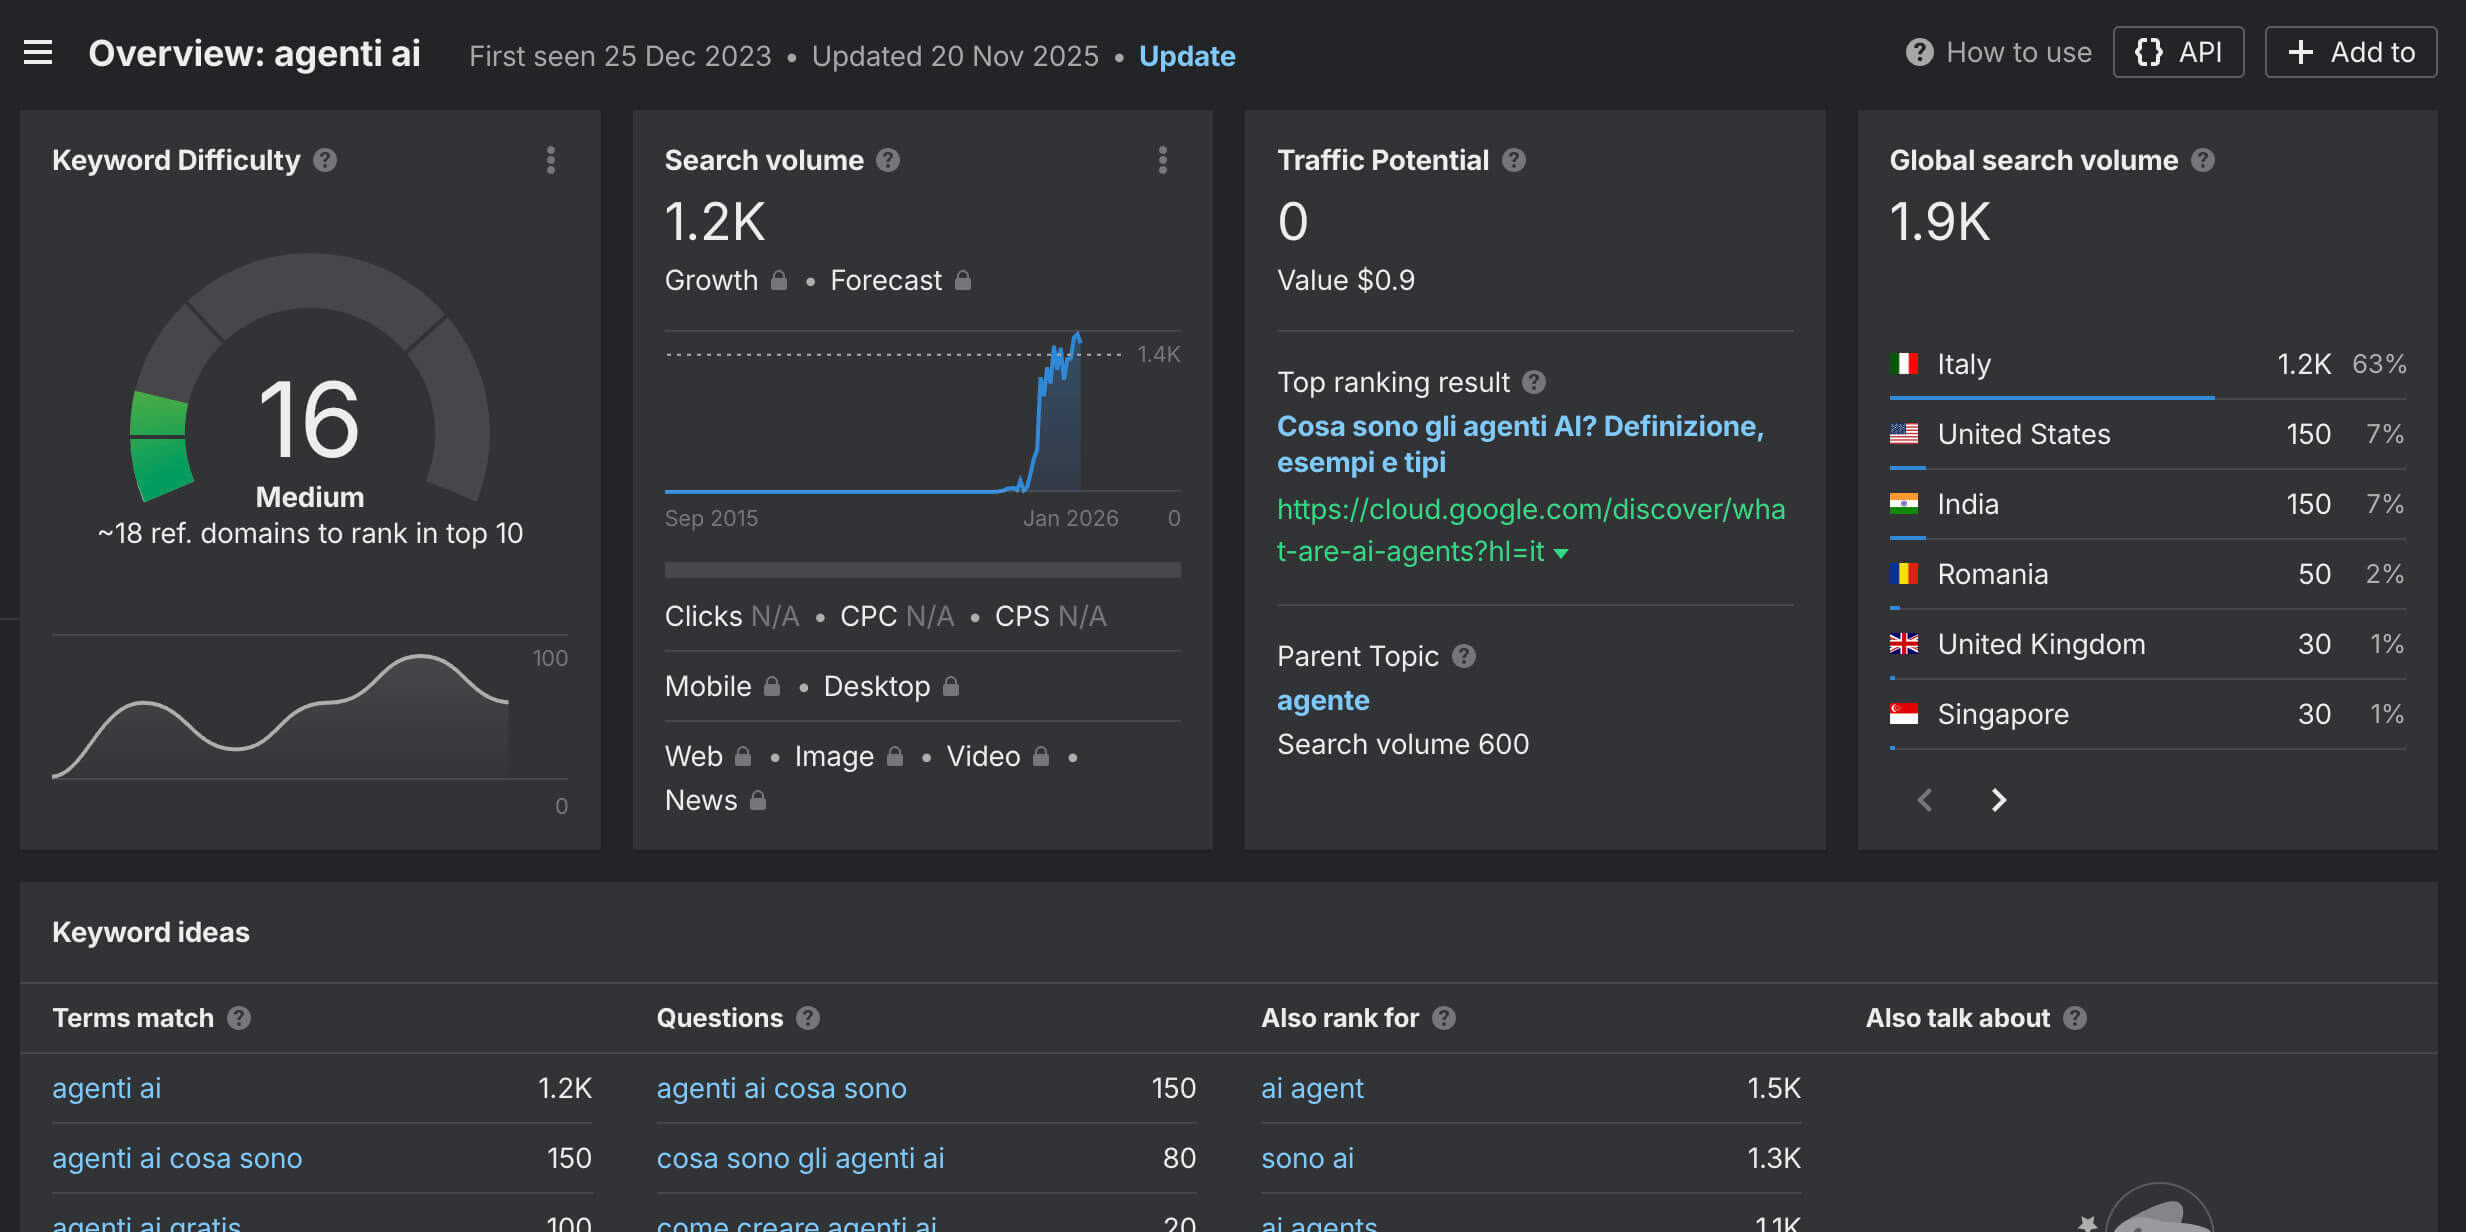Screen dimensions: 2466x1232
Task: Select the Romania country row
Action: 2147,574
